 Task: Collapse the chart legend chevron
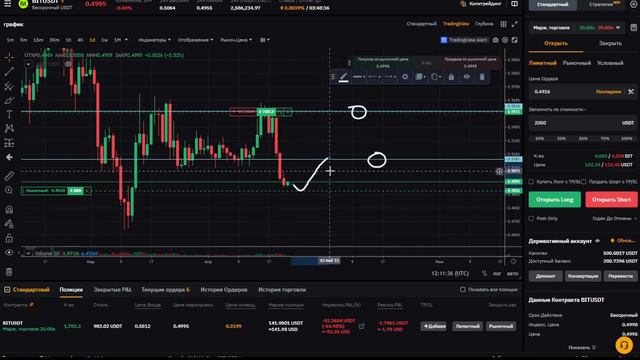coord(28,64)
